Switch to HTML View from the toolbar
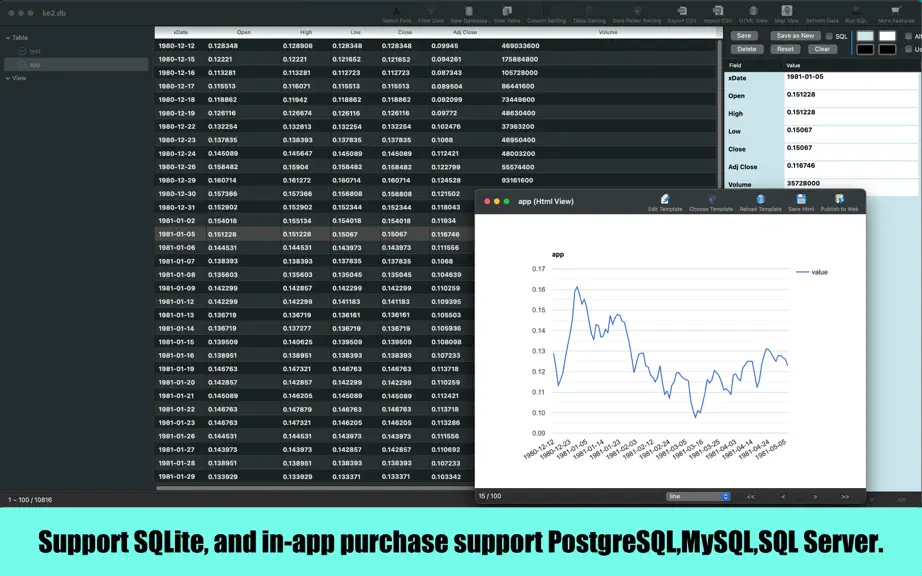 (x=753, y=11)
